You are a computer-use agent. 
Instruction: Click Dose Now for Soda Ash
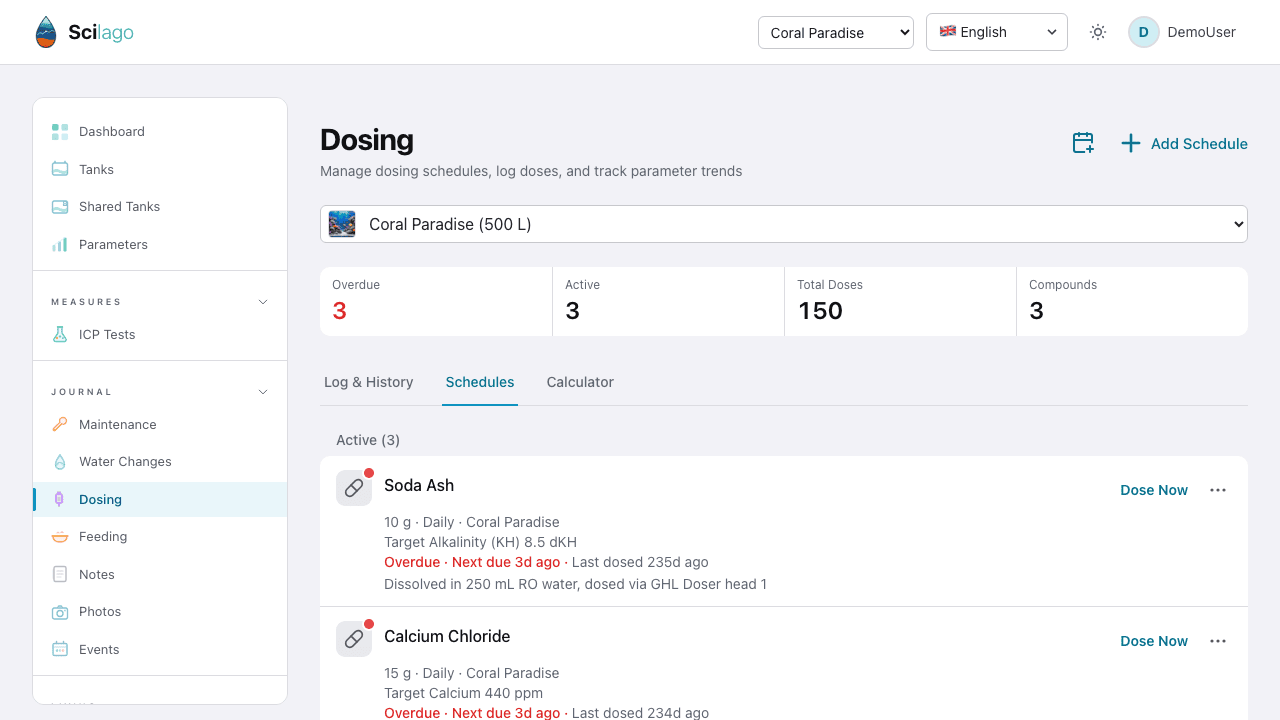pos(1154,490)
